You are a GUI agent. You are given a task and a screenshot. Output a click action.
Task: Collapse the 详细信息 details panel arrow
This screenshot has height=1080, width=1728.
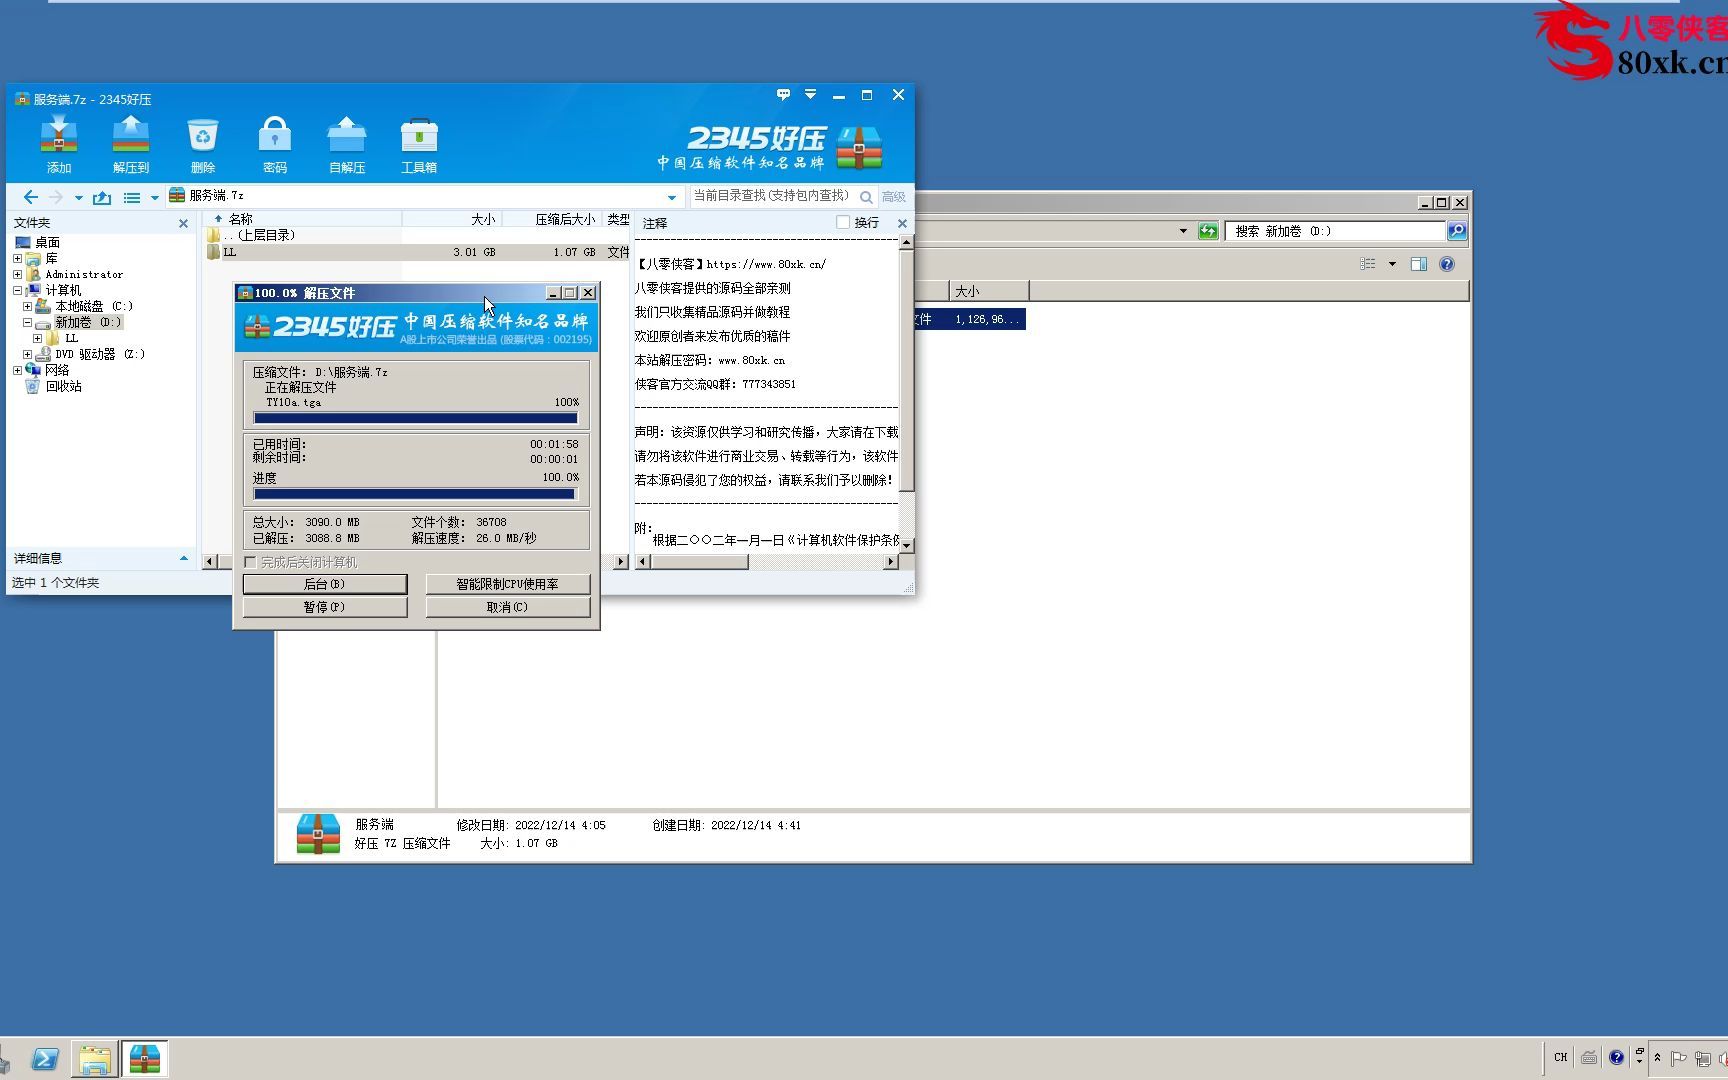click(183, 558)
